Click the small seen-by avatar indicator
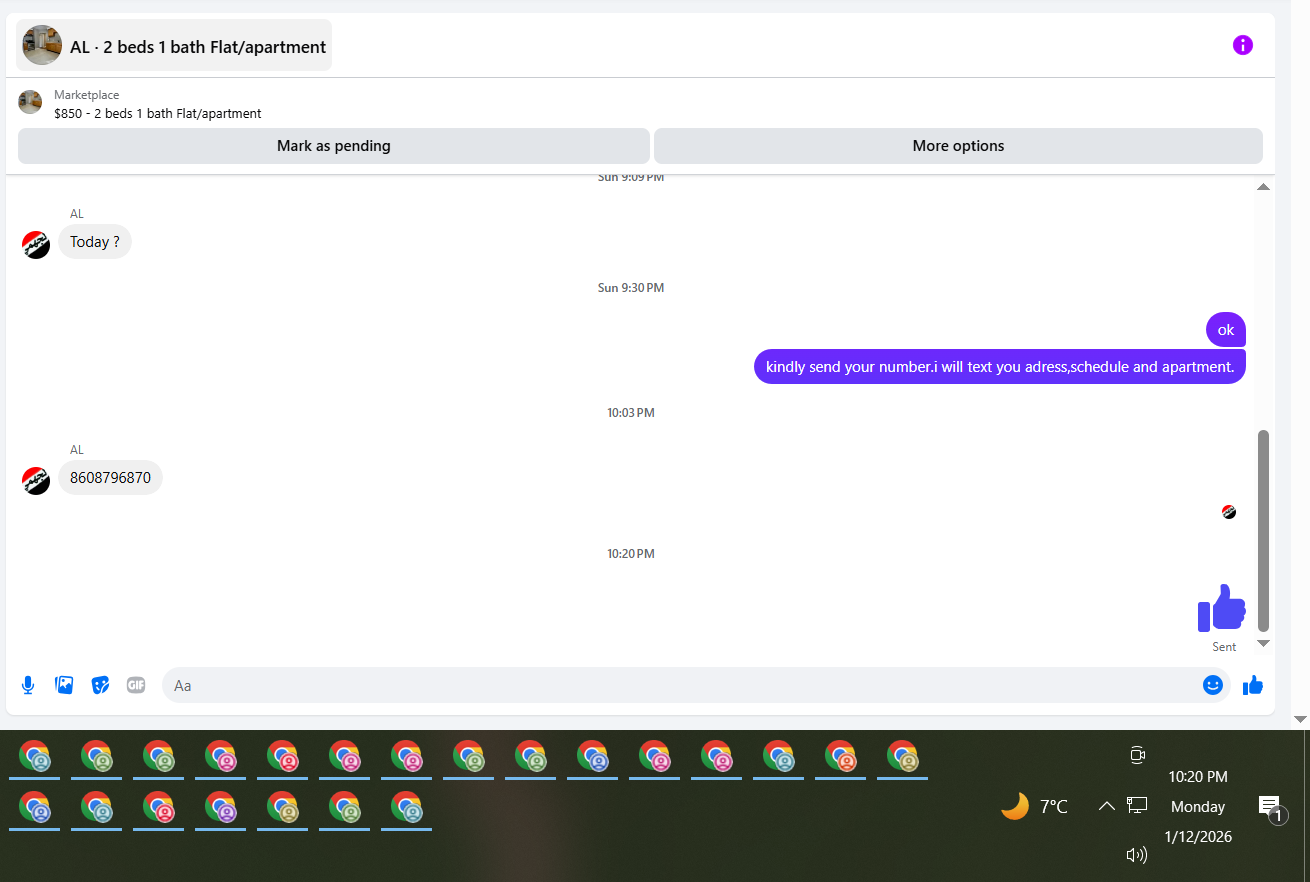This screenshot has width=1310, height=882. [1229, 512]
